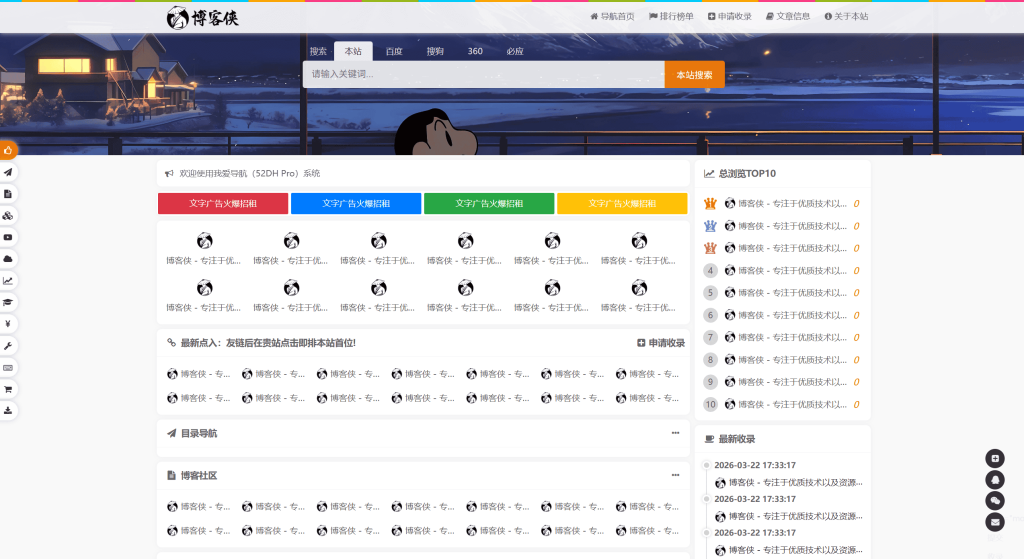
Task: Click the download sidebar icon
Action: pos(8,411)
